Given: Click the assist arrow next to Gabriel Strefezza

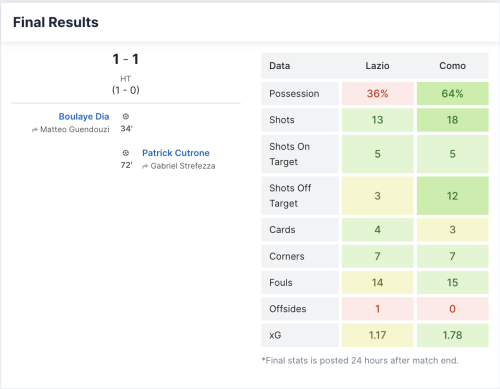Looking at the screenshot, I should point(145,166).
